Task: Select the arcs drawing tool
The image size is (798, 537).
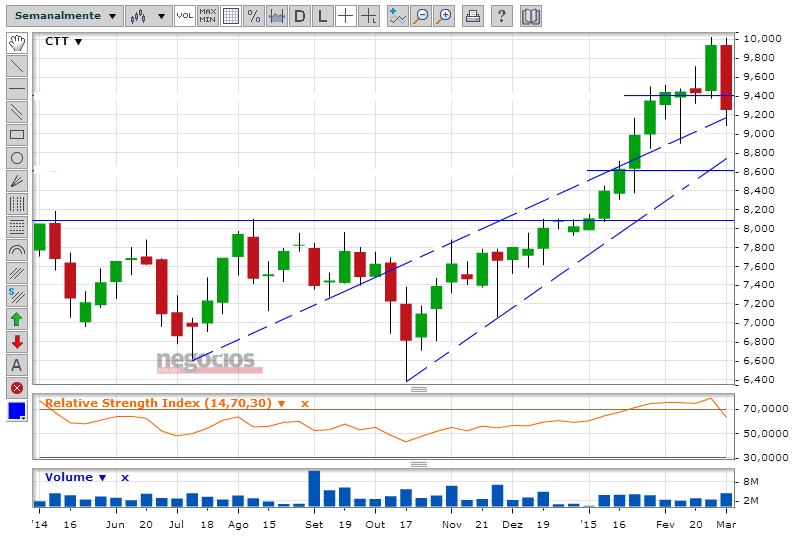Action: [17, 250]
